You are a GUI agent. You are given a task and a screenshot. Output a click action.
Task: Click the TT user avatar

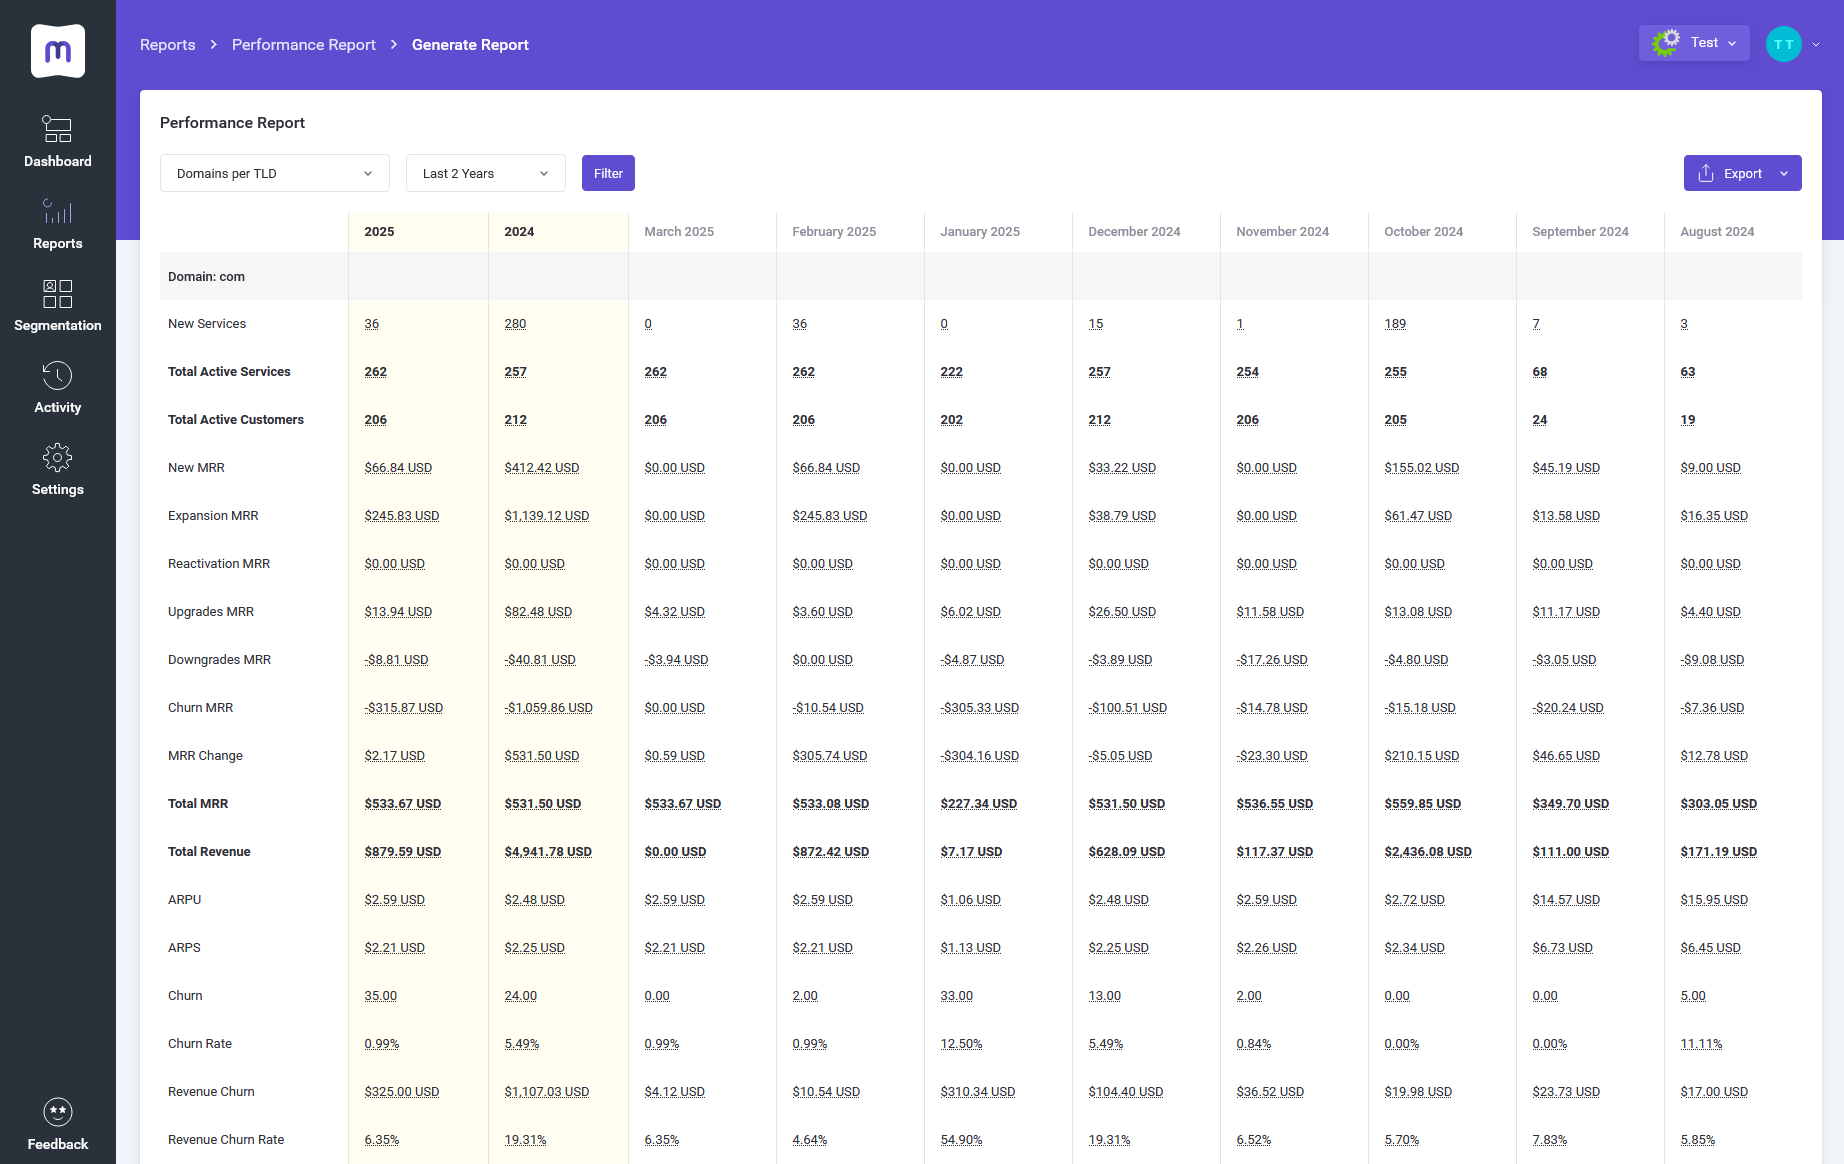(1783, 44)
